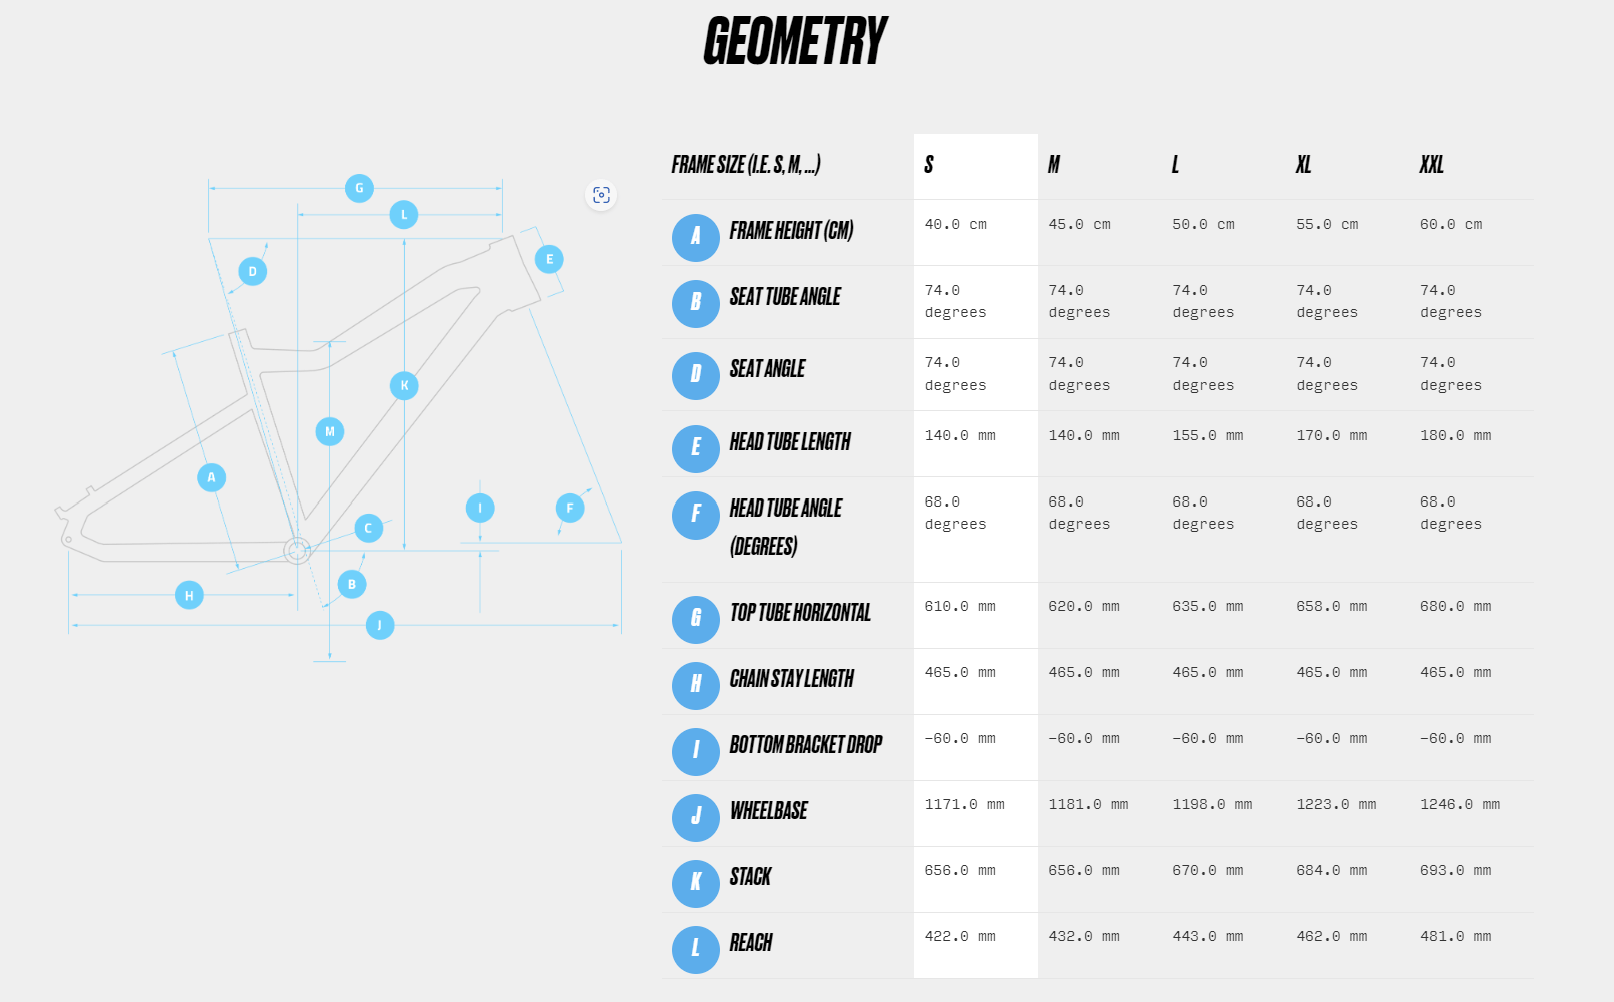Select the S frame size column header

coord(929,165)
